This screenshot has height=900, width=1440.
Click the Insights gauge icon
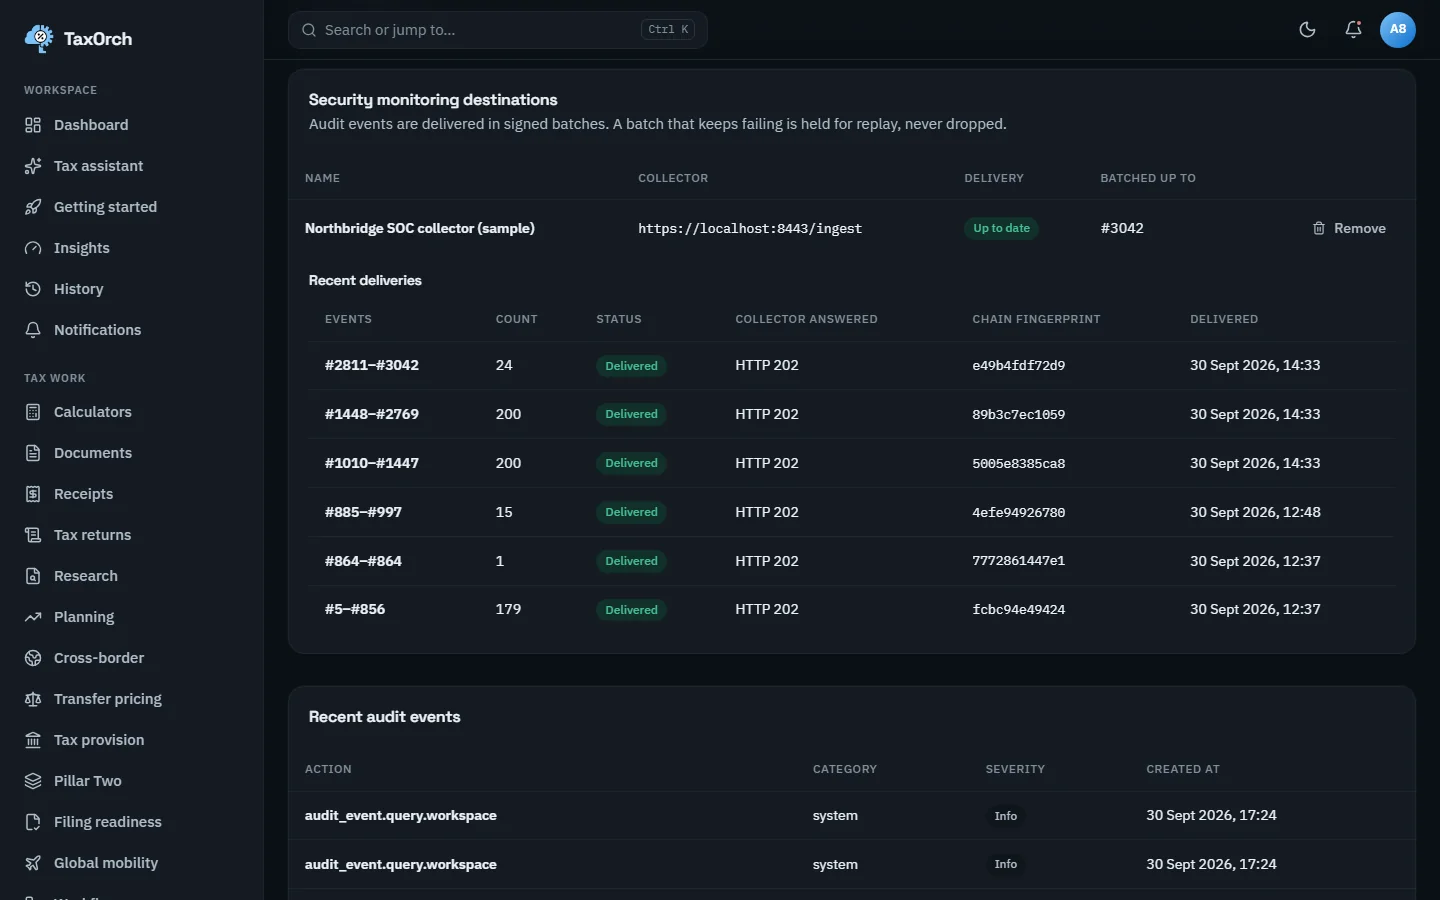pos(33,248)
